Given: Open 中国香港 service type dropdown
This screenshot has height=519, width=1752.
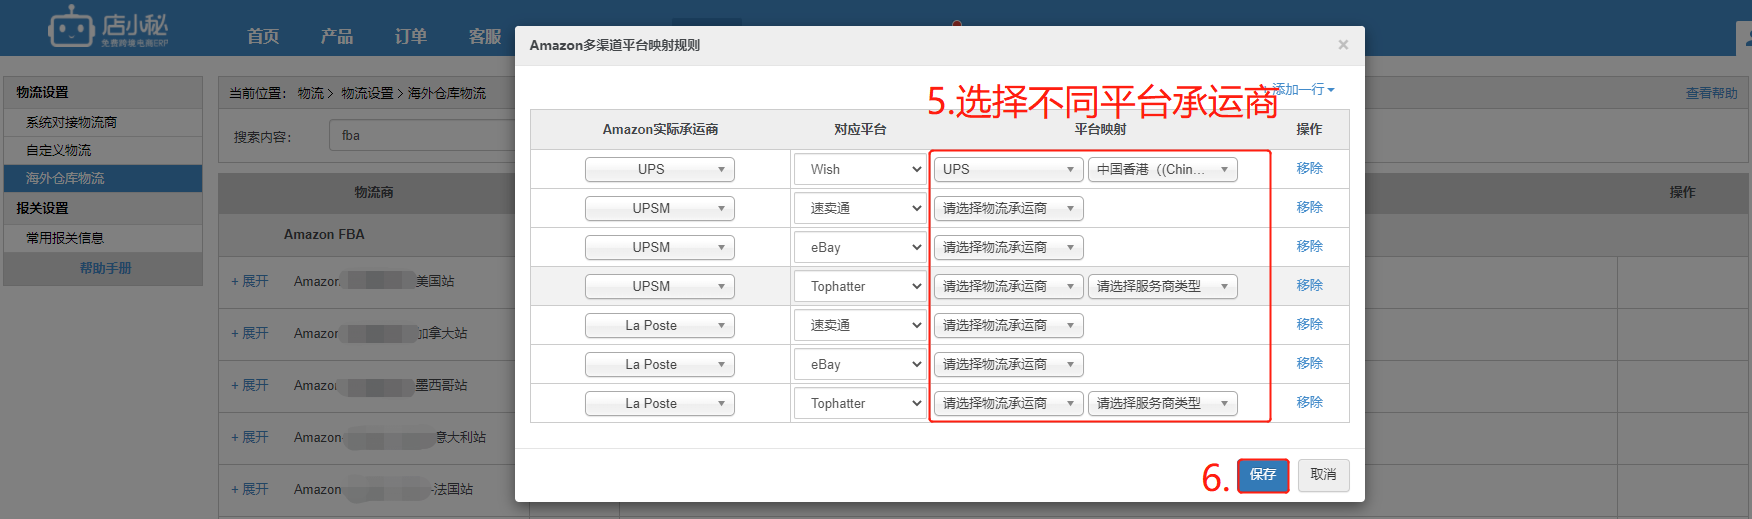Looking at the screenshot, I should (x=1163, y=169).
